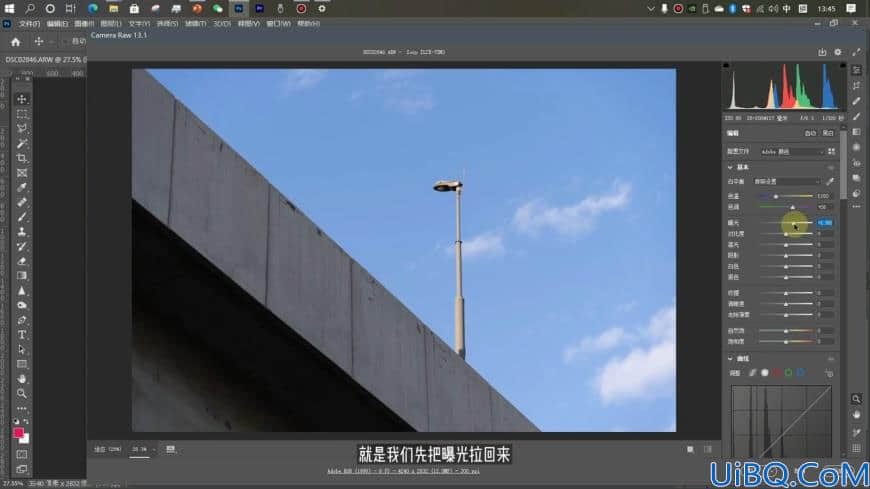Toggle Curve panel visibility eye

click(831, 359)
